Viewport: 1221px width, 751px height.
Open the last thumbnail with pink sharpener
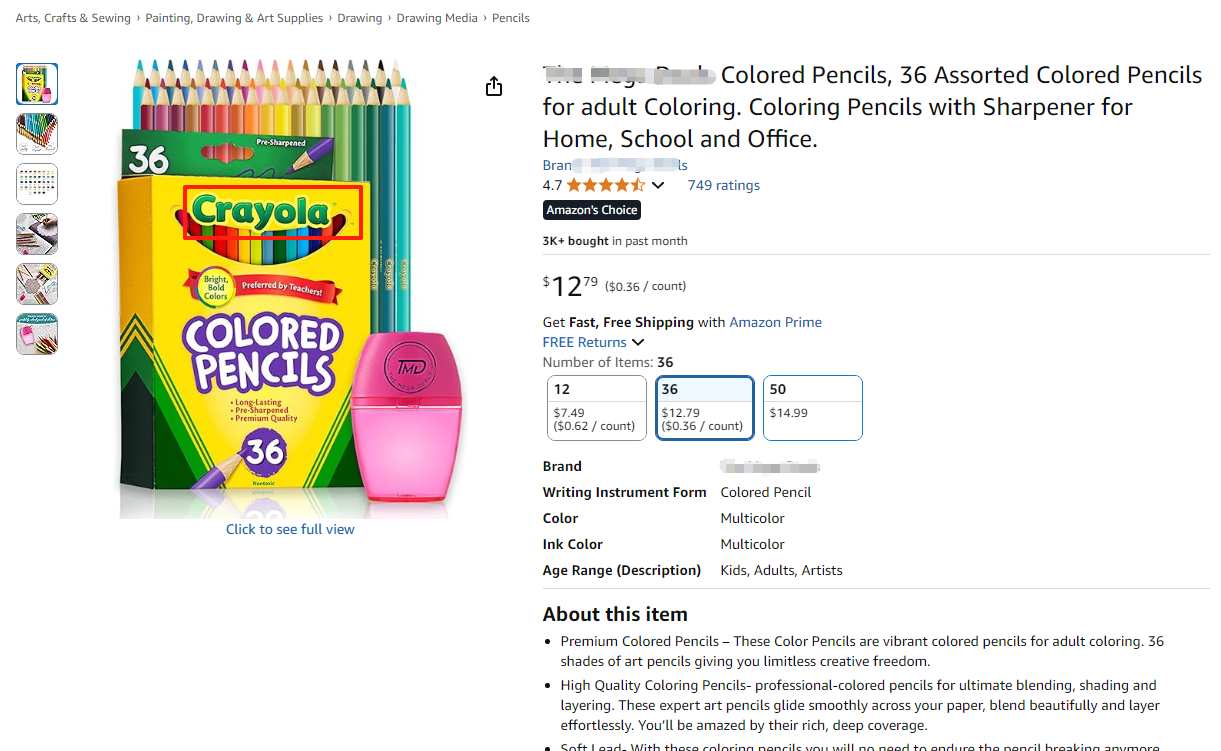(37, 334)
